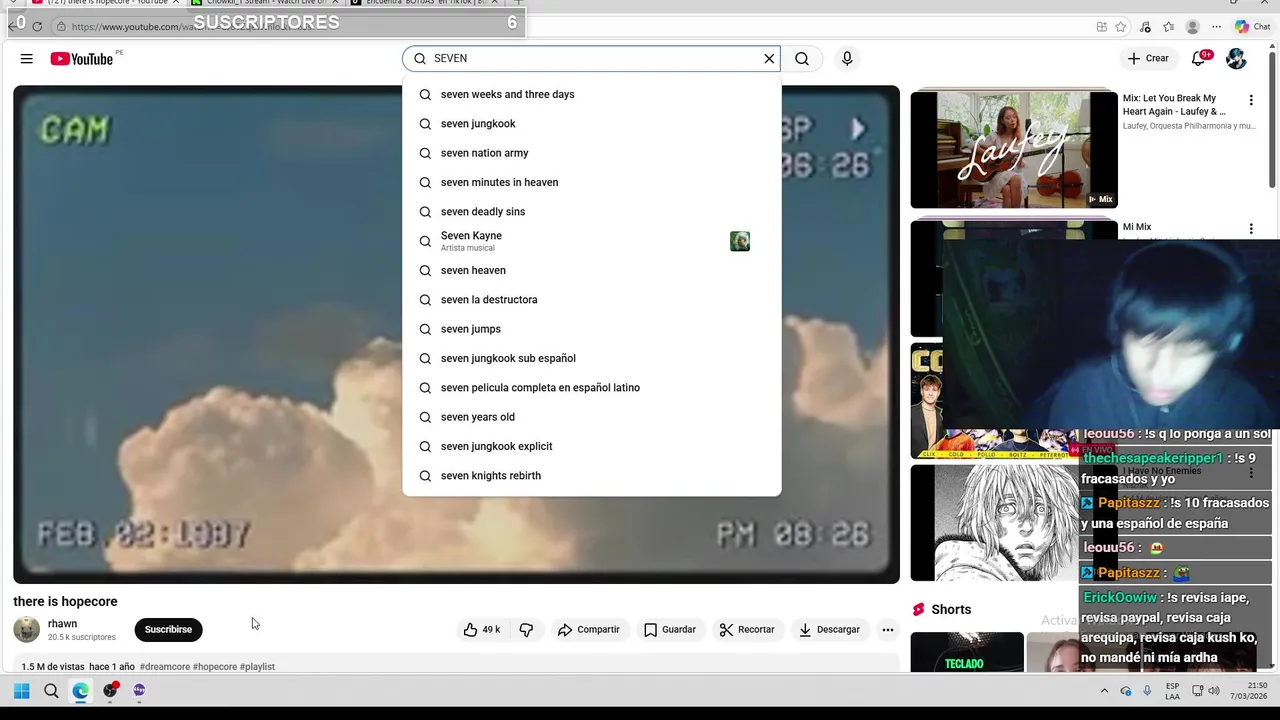Save video with Guardar button
Image resolution: width=1280 pixels, height=720 pixels.
coord(670,630)
